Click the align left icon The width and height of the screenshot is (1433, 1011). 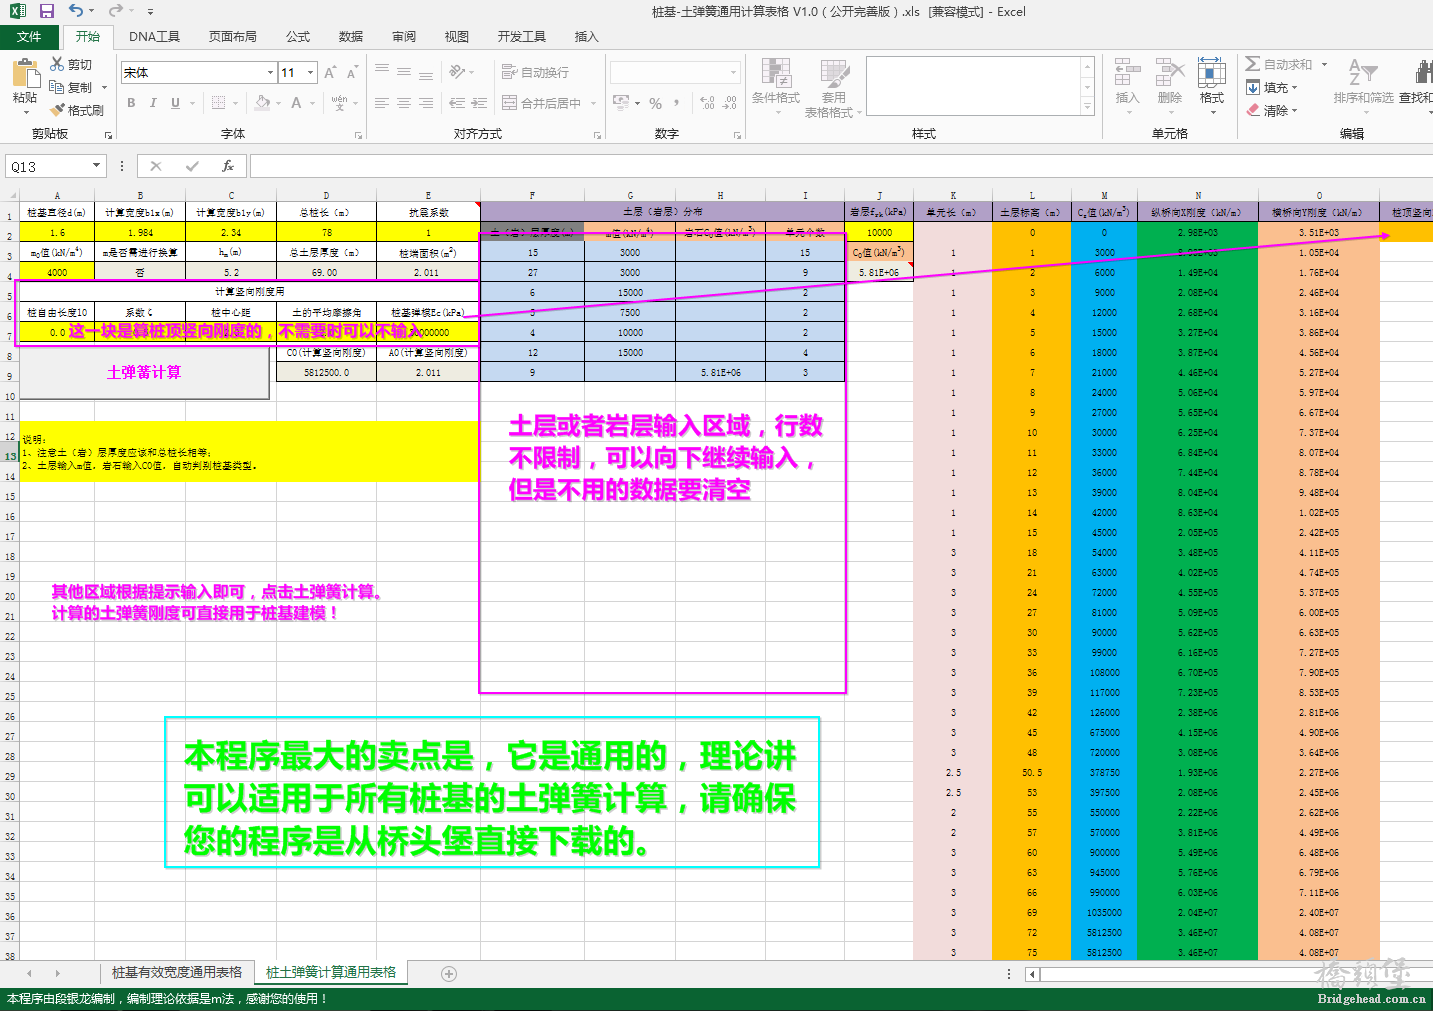[x=382, y=102]
